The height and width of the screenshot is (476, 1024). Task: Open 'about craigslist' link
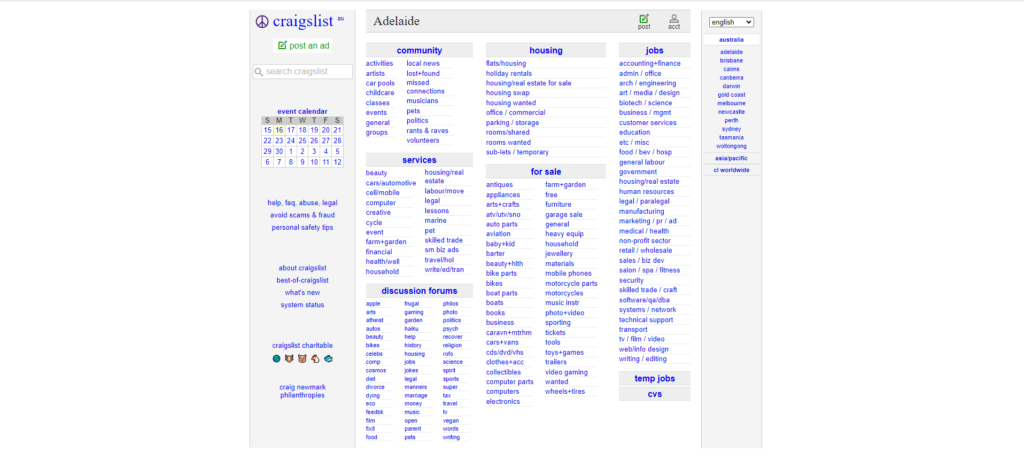302,268
